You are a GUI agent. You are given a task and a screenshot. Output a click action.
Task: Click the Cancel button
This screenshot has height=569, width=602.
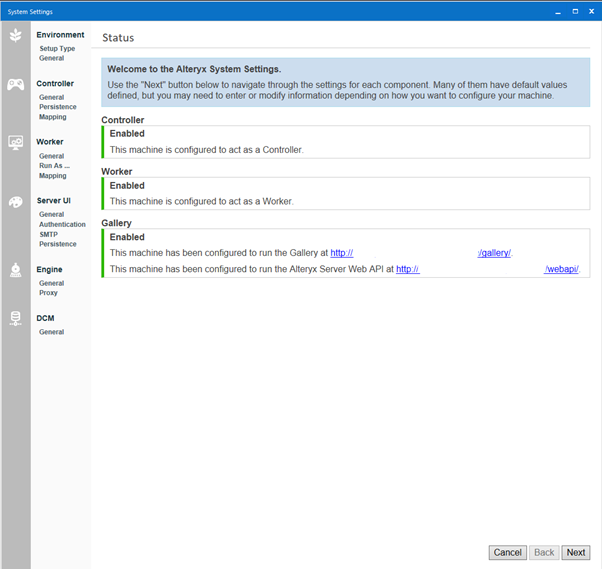click(508, 552)
